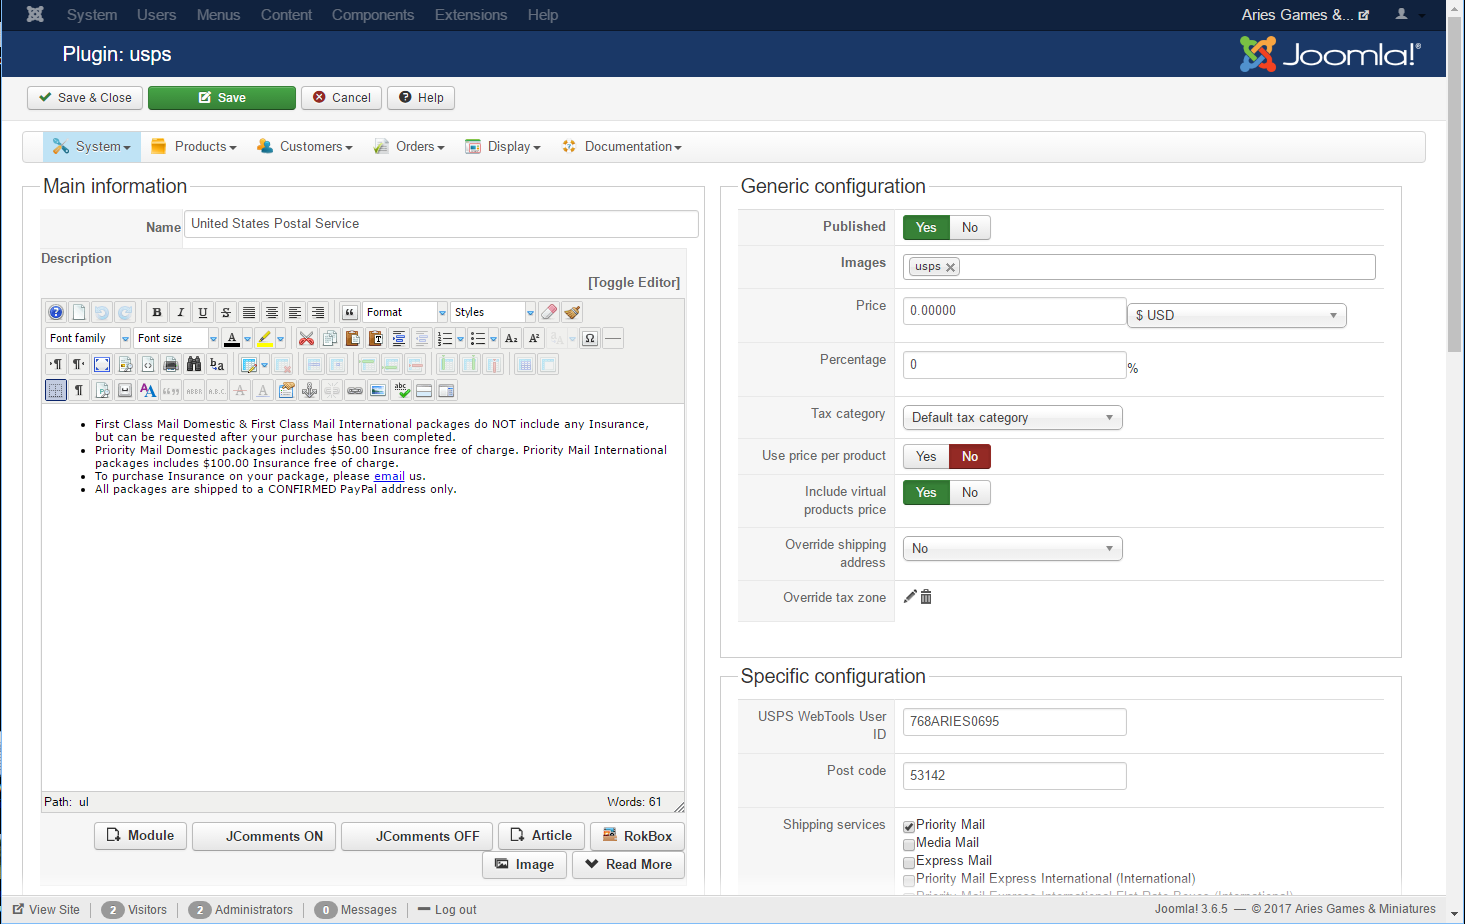Expand the Products menu
Viewport: 1465px width, 924px height.
tap(194, 147)
